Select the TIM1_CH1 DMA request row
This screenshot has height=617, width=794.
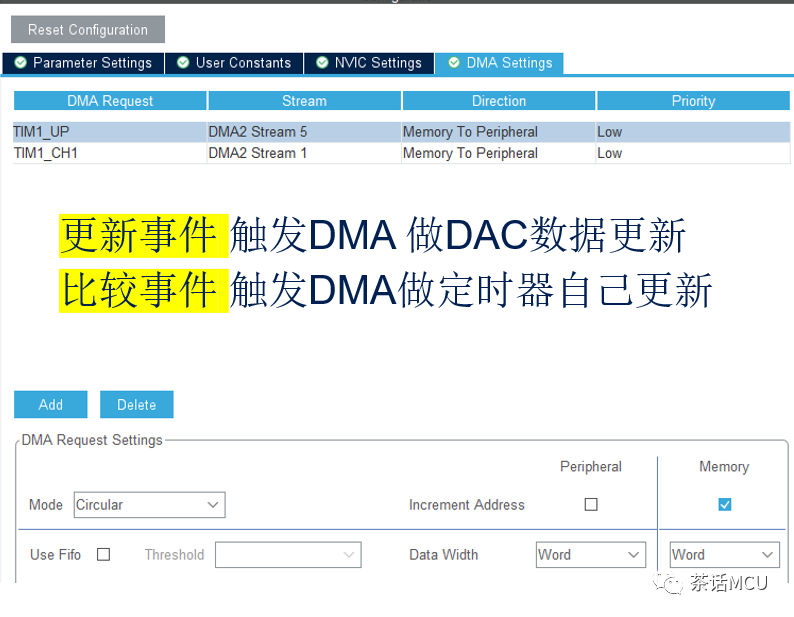click(x=401, y=153)
